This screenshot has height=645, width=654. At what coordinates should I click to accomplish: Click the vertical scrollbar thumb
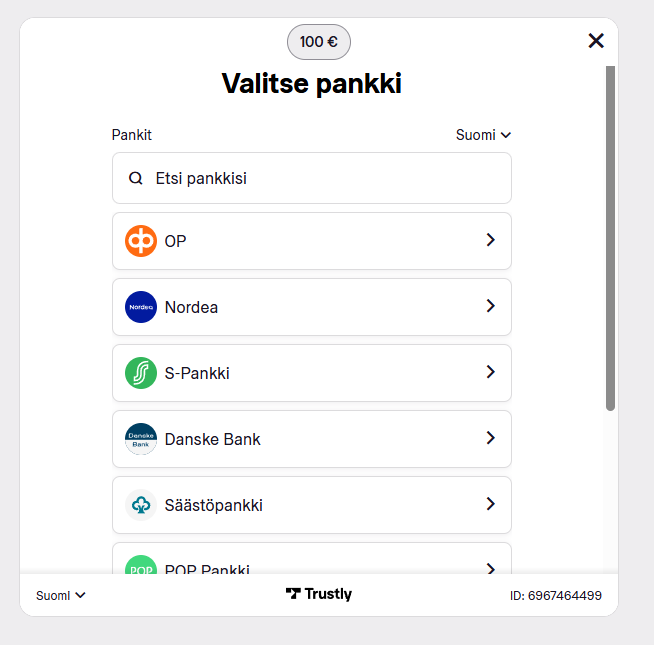(610, 238)
